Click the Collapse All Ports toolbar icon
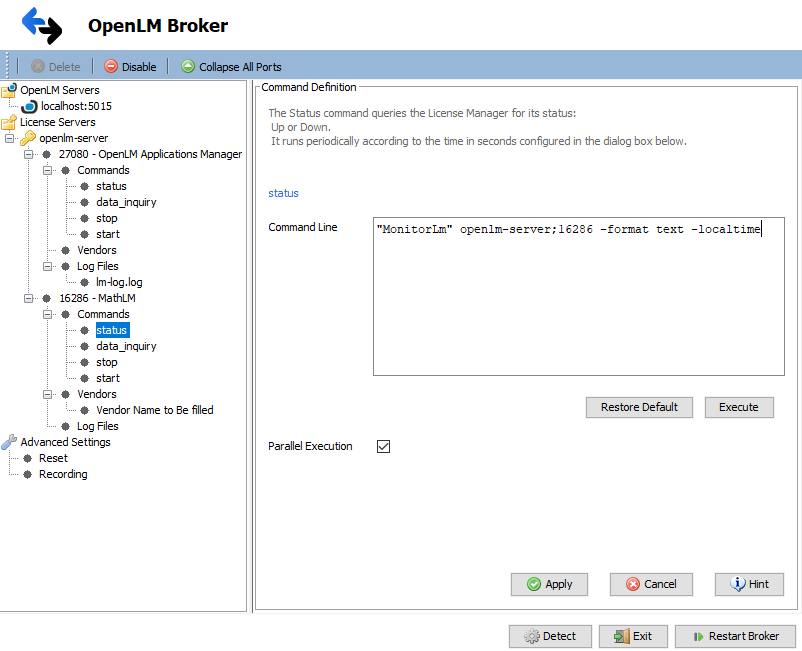Viewport: 802px width, 651px height. (187, 66)
